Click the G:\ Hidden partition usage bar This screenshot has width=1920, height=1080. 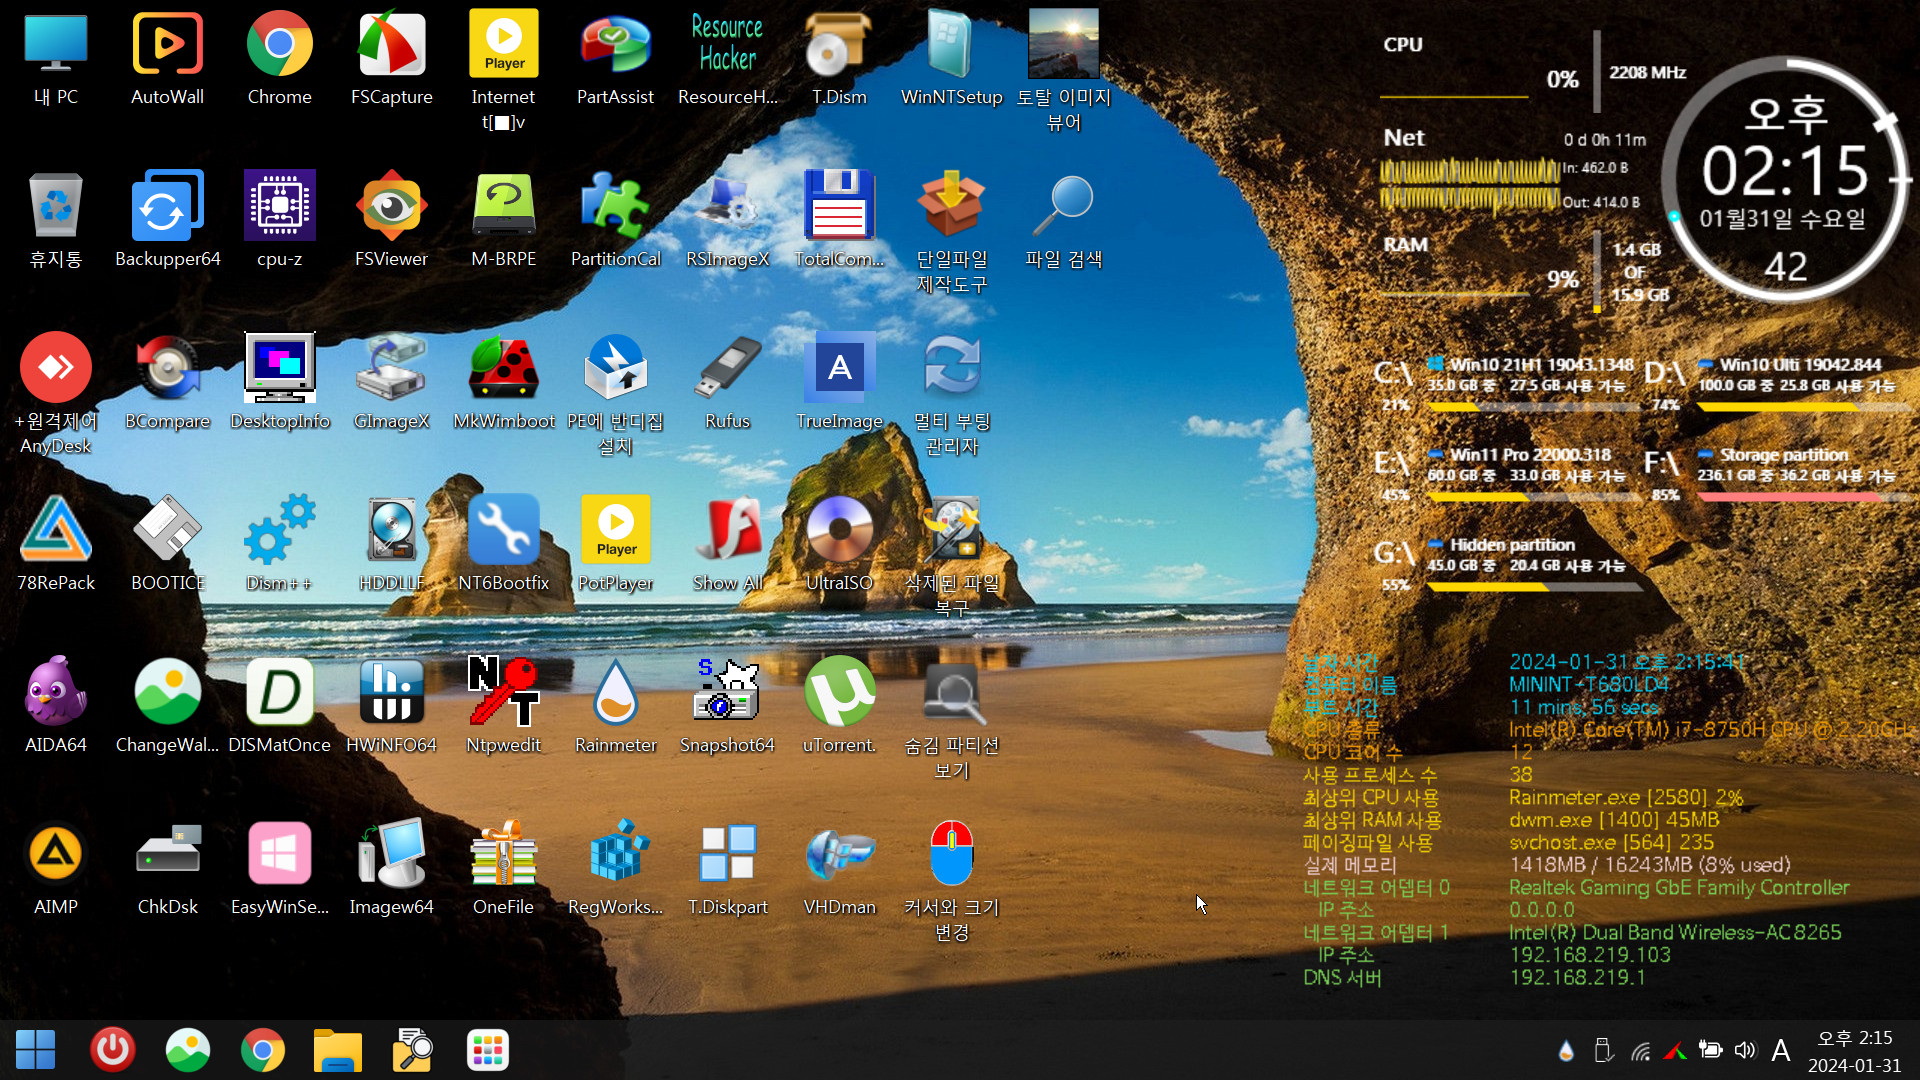[1533, 587]
